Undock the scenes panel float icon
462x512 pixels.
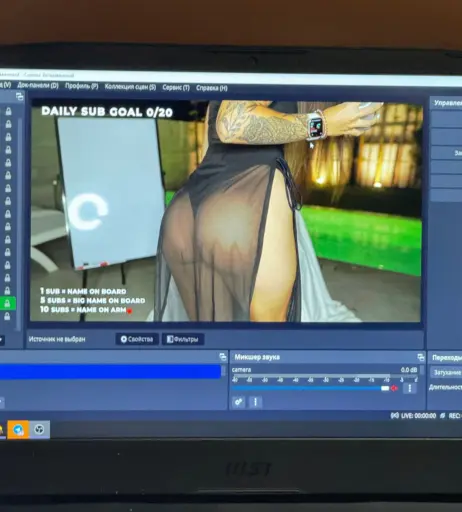click(x=223, y=357)
